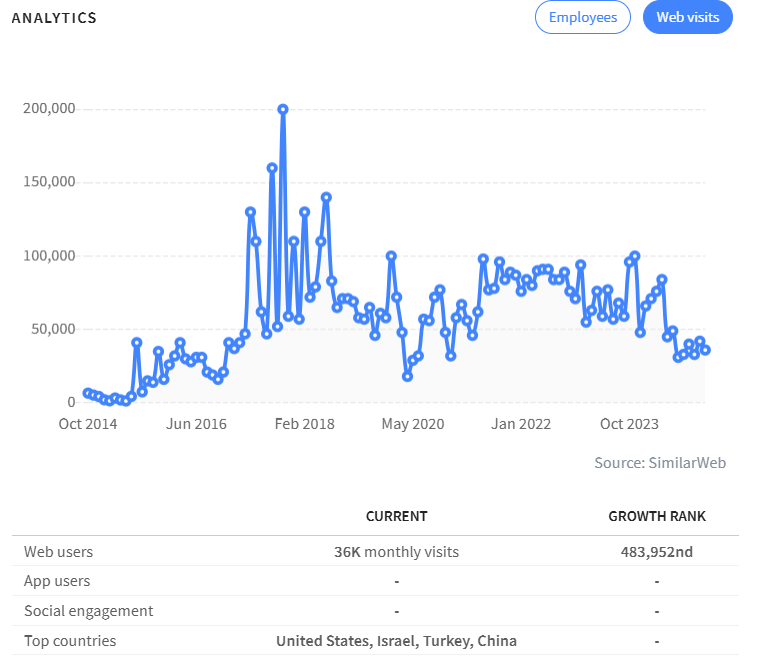Image resolution: width=762 pixels, height=665 pixels.
Task: Click the 'May 2020' axis label
Action: [413, 424]
